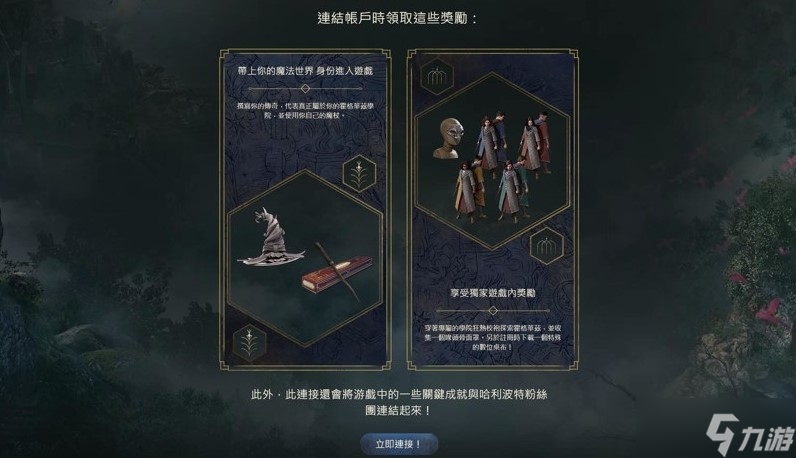Click the 連結帳戶時領取這些獎勵 heading
796x458 pixels.
(397, 18)
